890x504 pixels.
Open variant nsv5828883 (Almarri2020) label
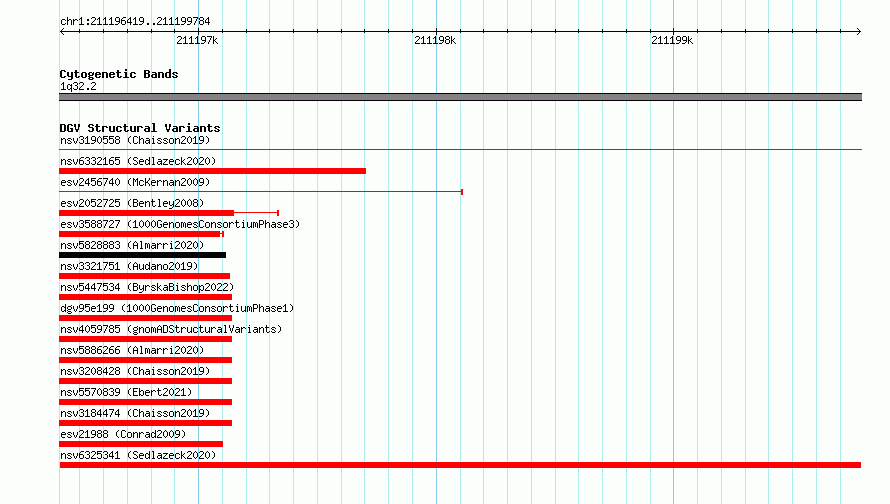click(x=132, y=245)
